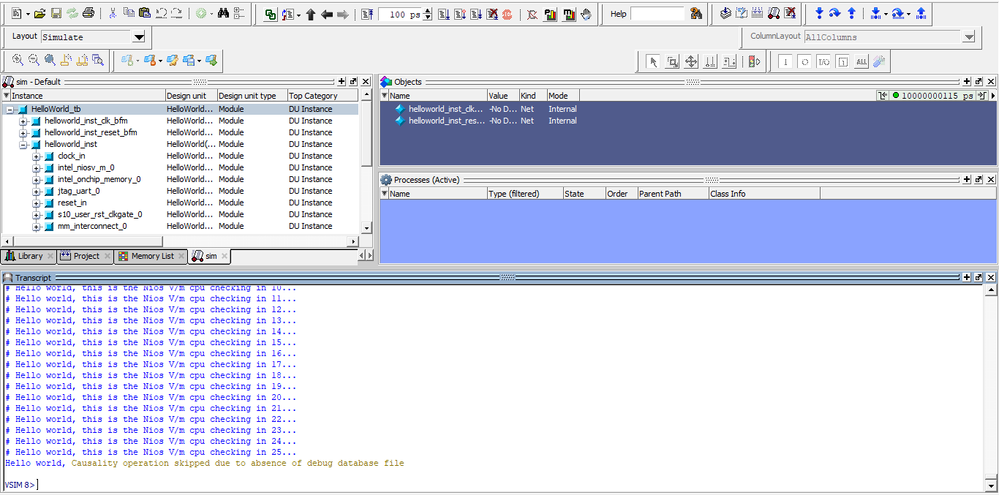Click the Parent Path column header
This screenshot has width=999, height=495.
pyautogui.click(x=673, y=194)
